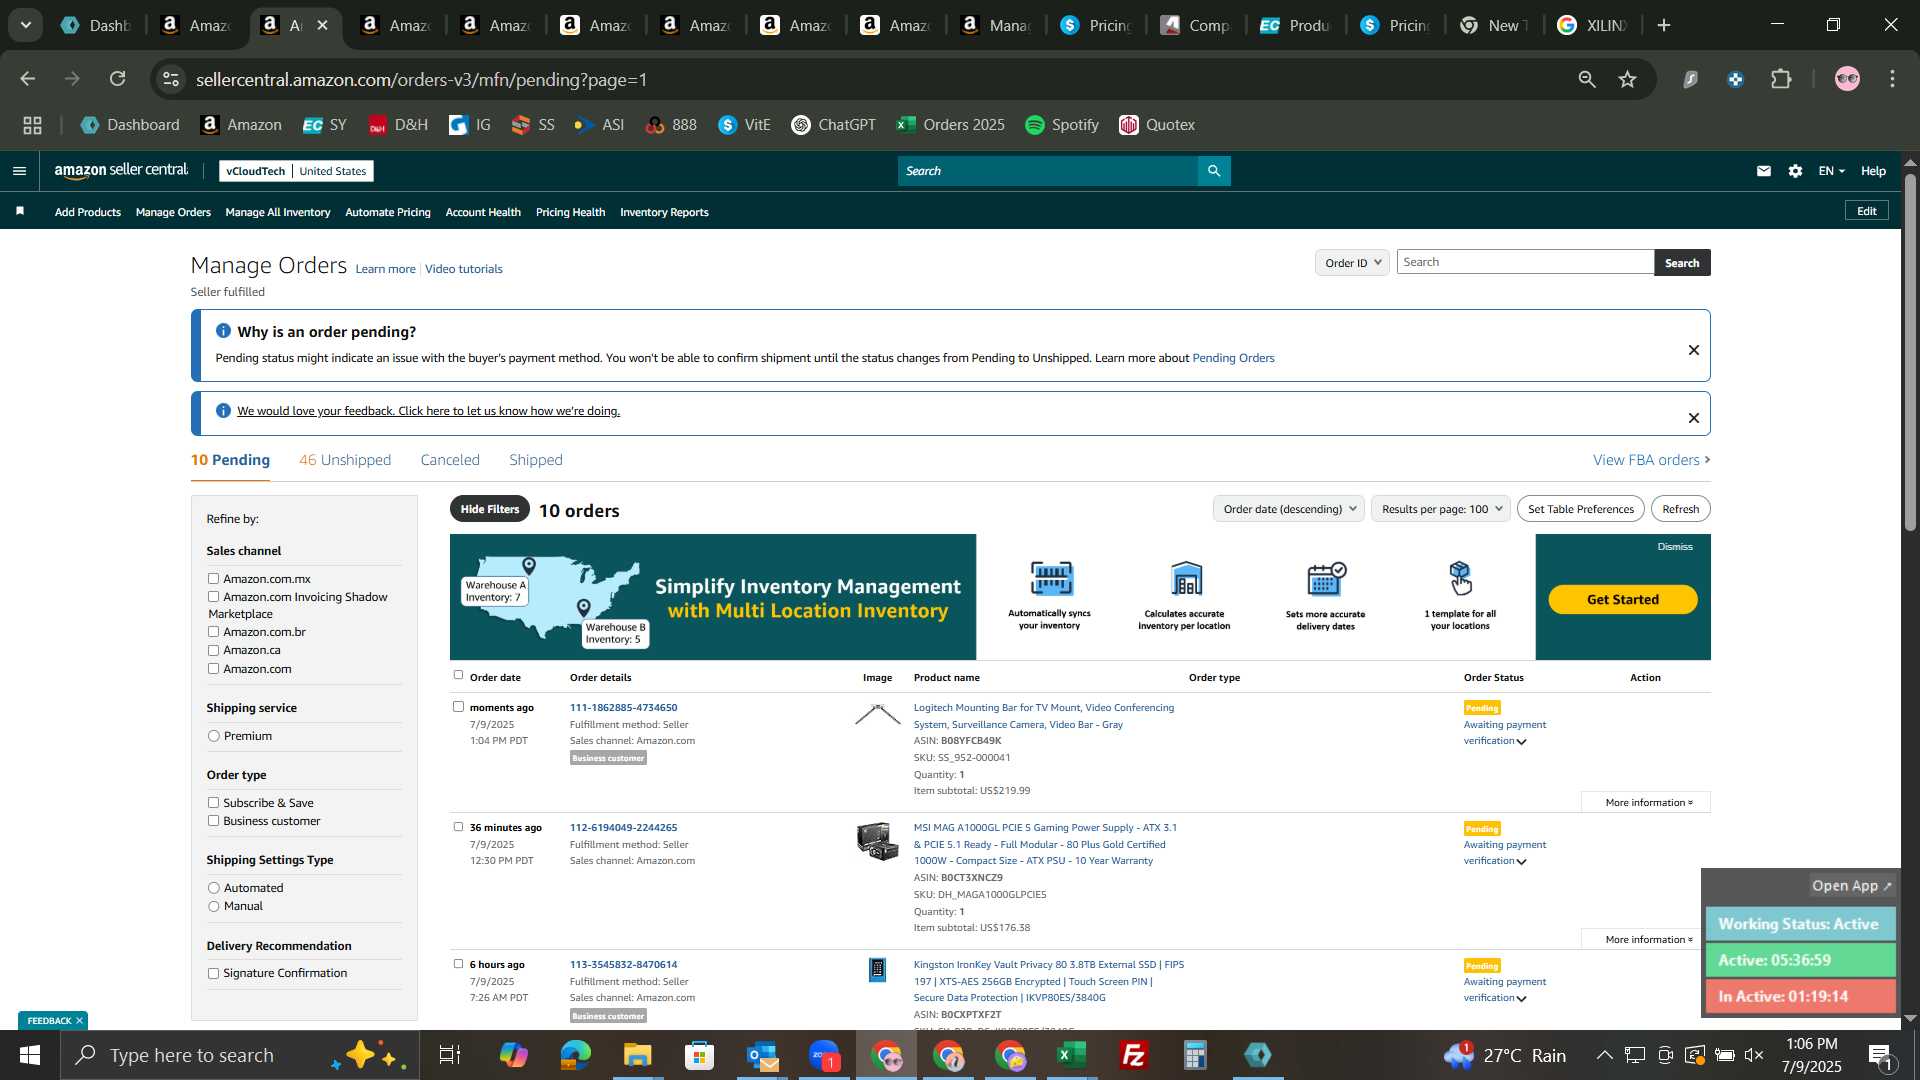This screenshot has width=1920, height=1080.
Task: Check the Signature Confirmation filter
Action: point(213,973)
